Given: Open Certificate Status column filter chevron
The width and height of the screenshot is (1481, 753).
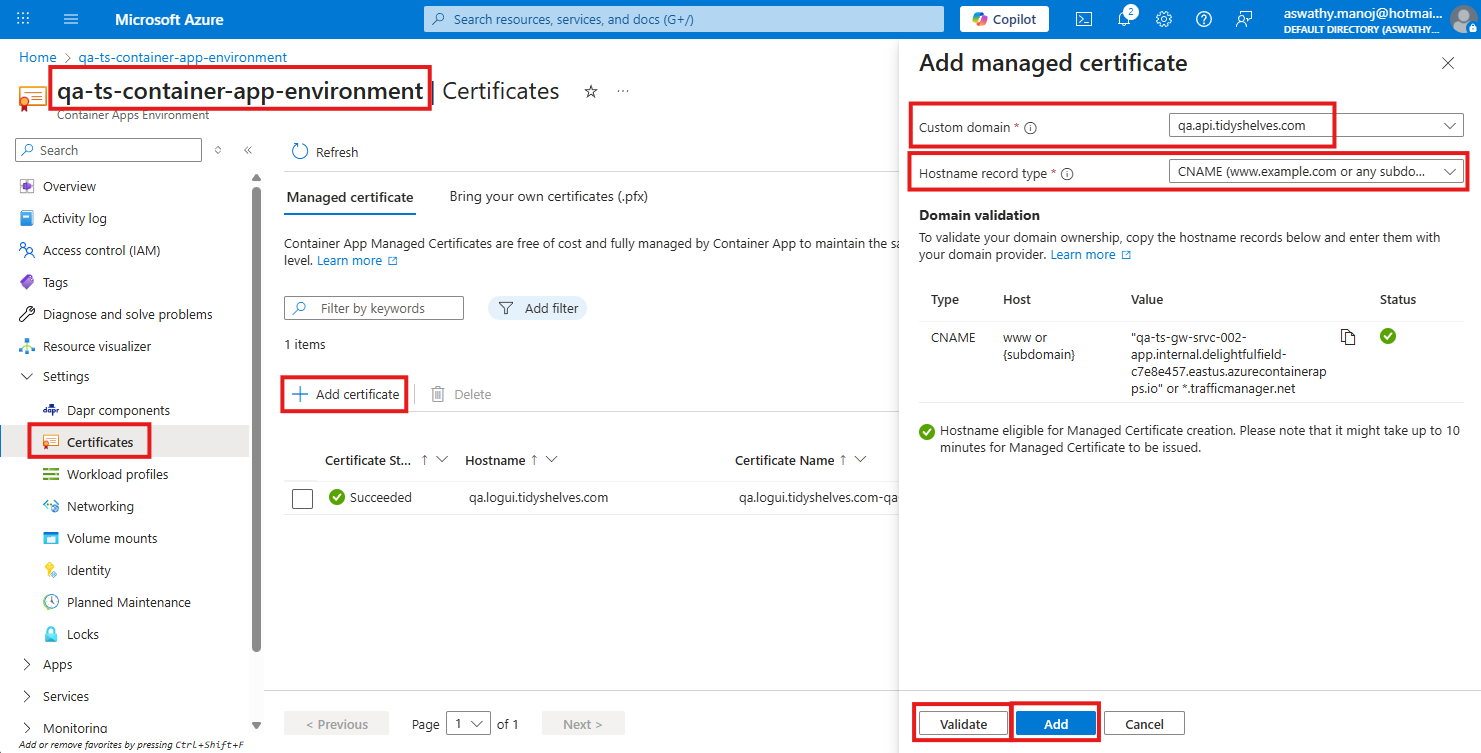Looking at the screenshot, I should pyautogui.click(x=442, y=460).
